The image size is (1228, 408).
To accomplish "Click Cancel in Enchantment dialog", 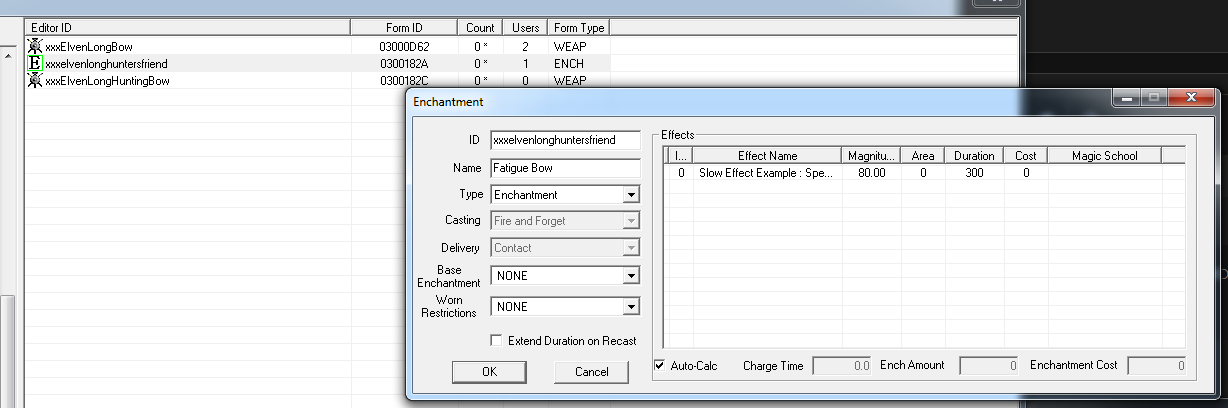I will (591, 372).
